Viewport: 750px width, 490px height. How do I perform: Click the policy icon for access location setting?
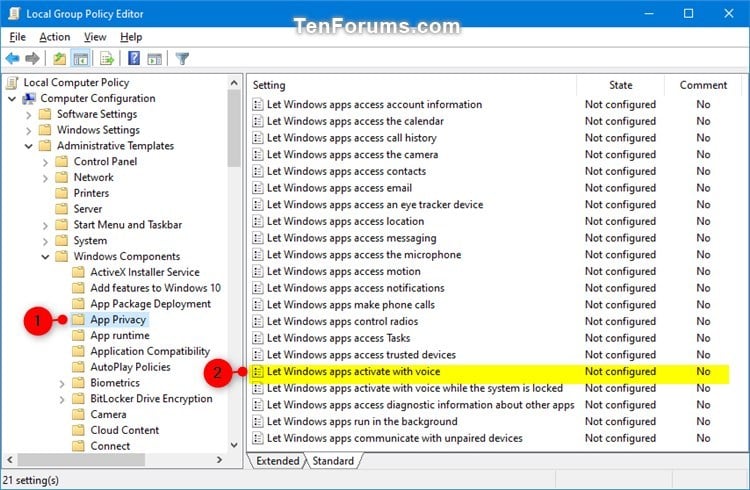coord(258,221)
